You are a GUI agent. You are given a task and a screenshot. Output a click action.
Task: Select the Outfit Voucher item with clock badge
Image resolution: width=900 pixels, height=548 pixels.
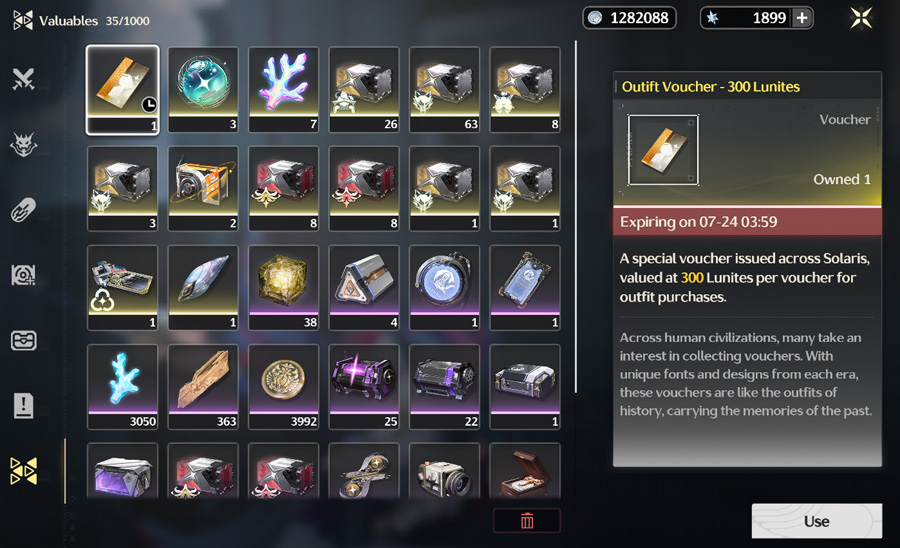click(x=123, y=90)
